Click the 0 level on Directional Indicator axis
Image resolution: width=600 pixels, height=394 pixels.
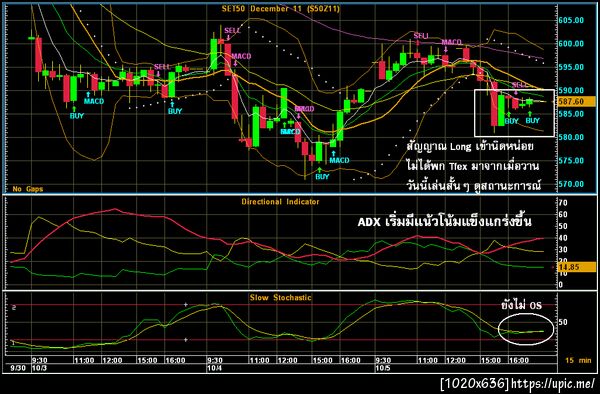tap(561, 285)
